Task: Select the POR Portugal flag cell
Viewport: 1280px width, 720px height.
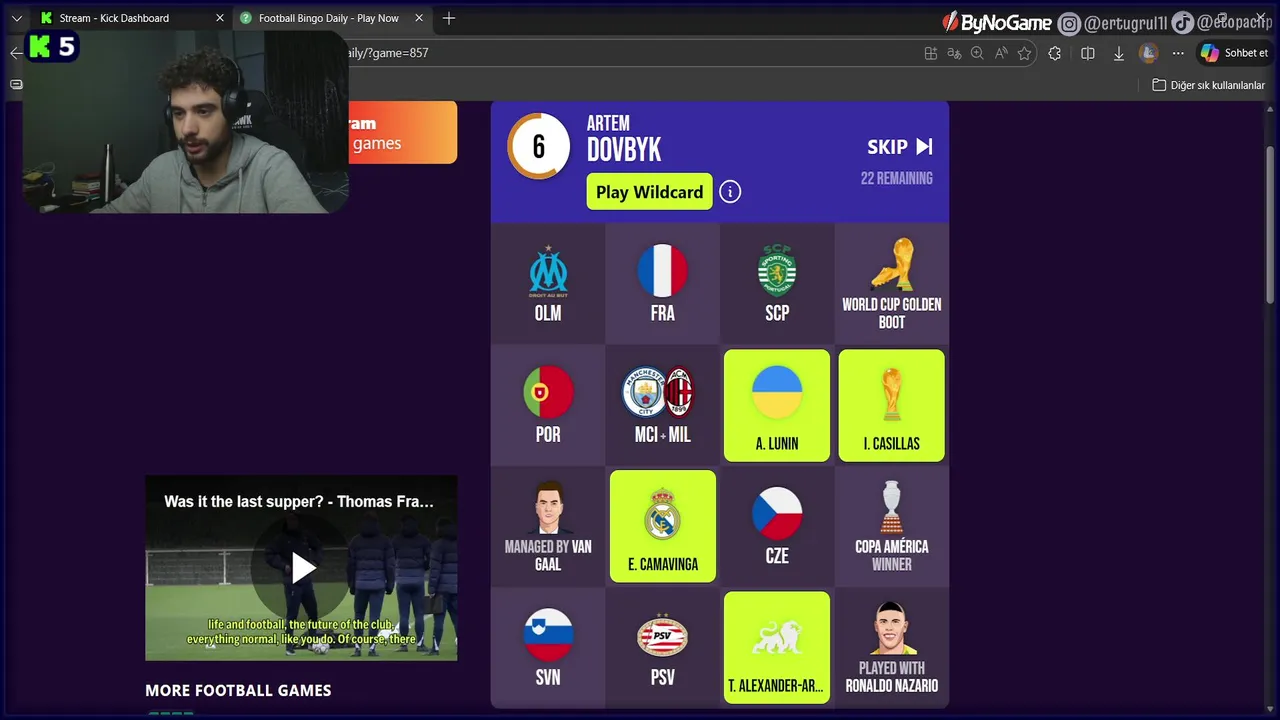Action: (x=548, y=405)
